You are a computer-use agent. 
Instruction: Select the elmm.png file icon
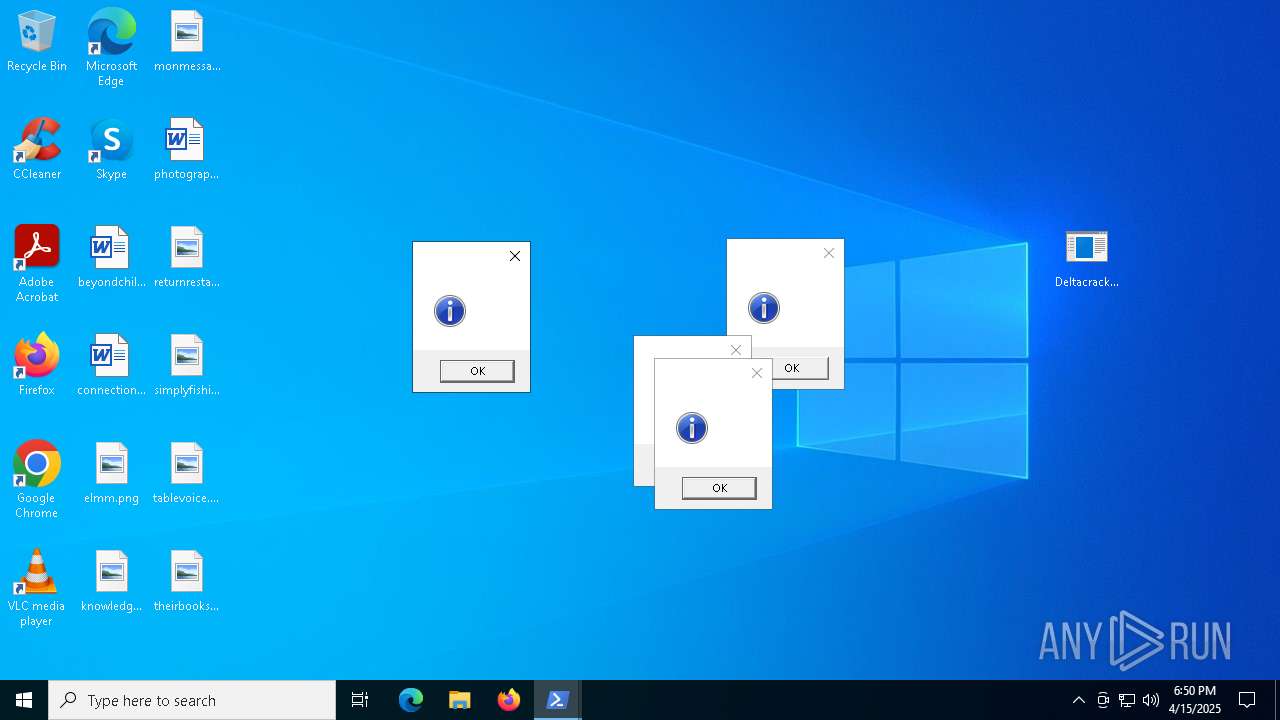point(111,474)
